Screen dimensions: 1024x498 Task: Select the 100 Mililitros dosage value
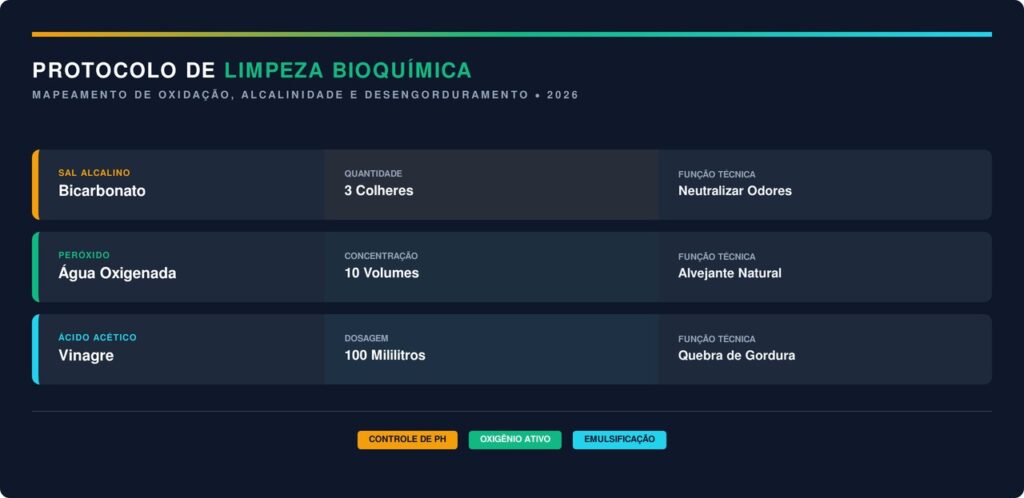click(x=385, y=355)
